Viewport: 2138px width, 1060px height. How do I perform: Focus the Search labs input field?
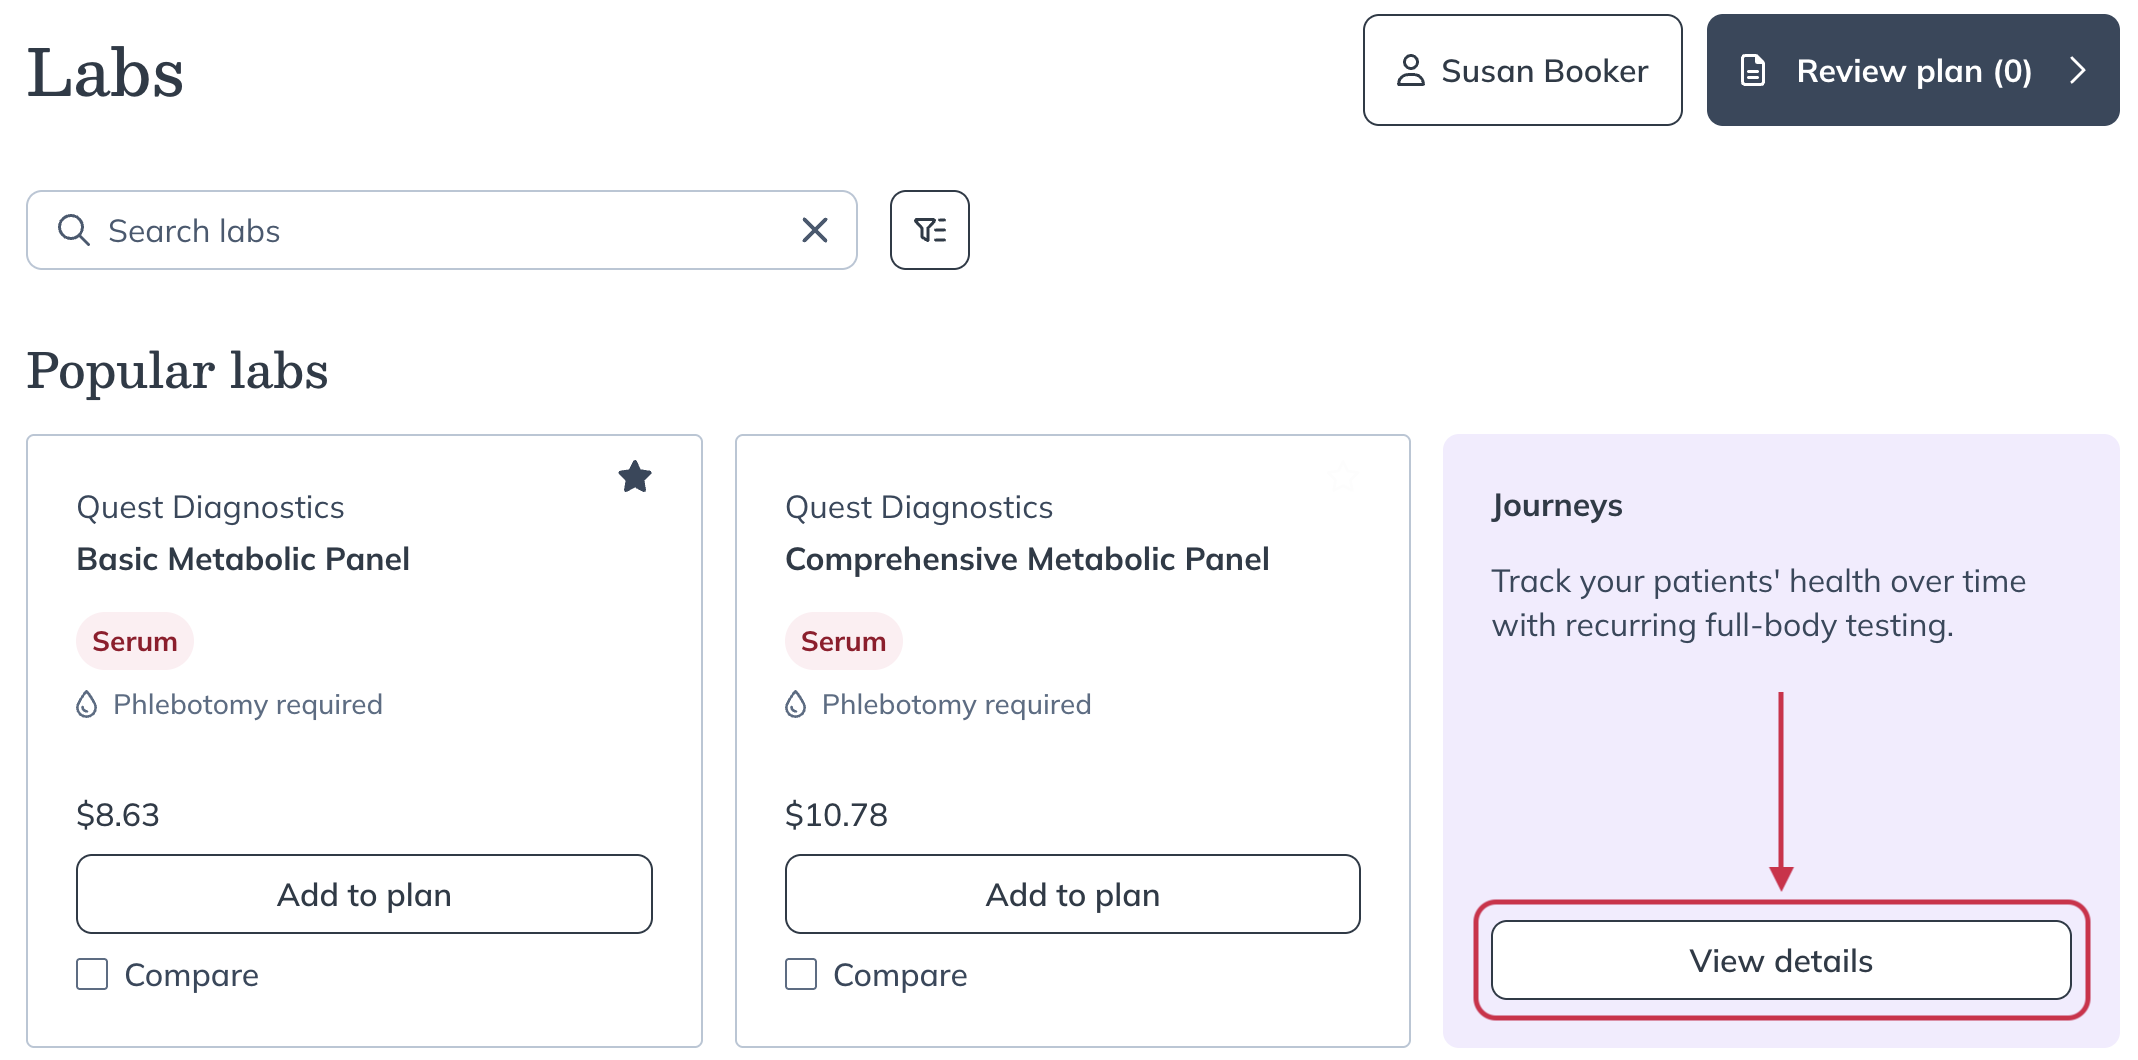442,230
